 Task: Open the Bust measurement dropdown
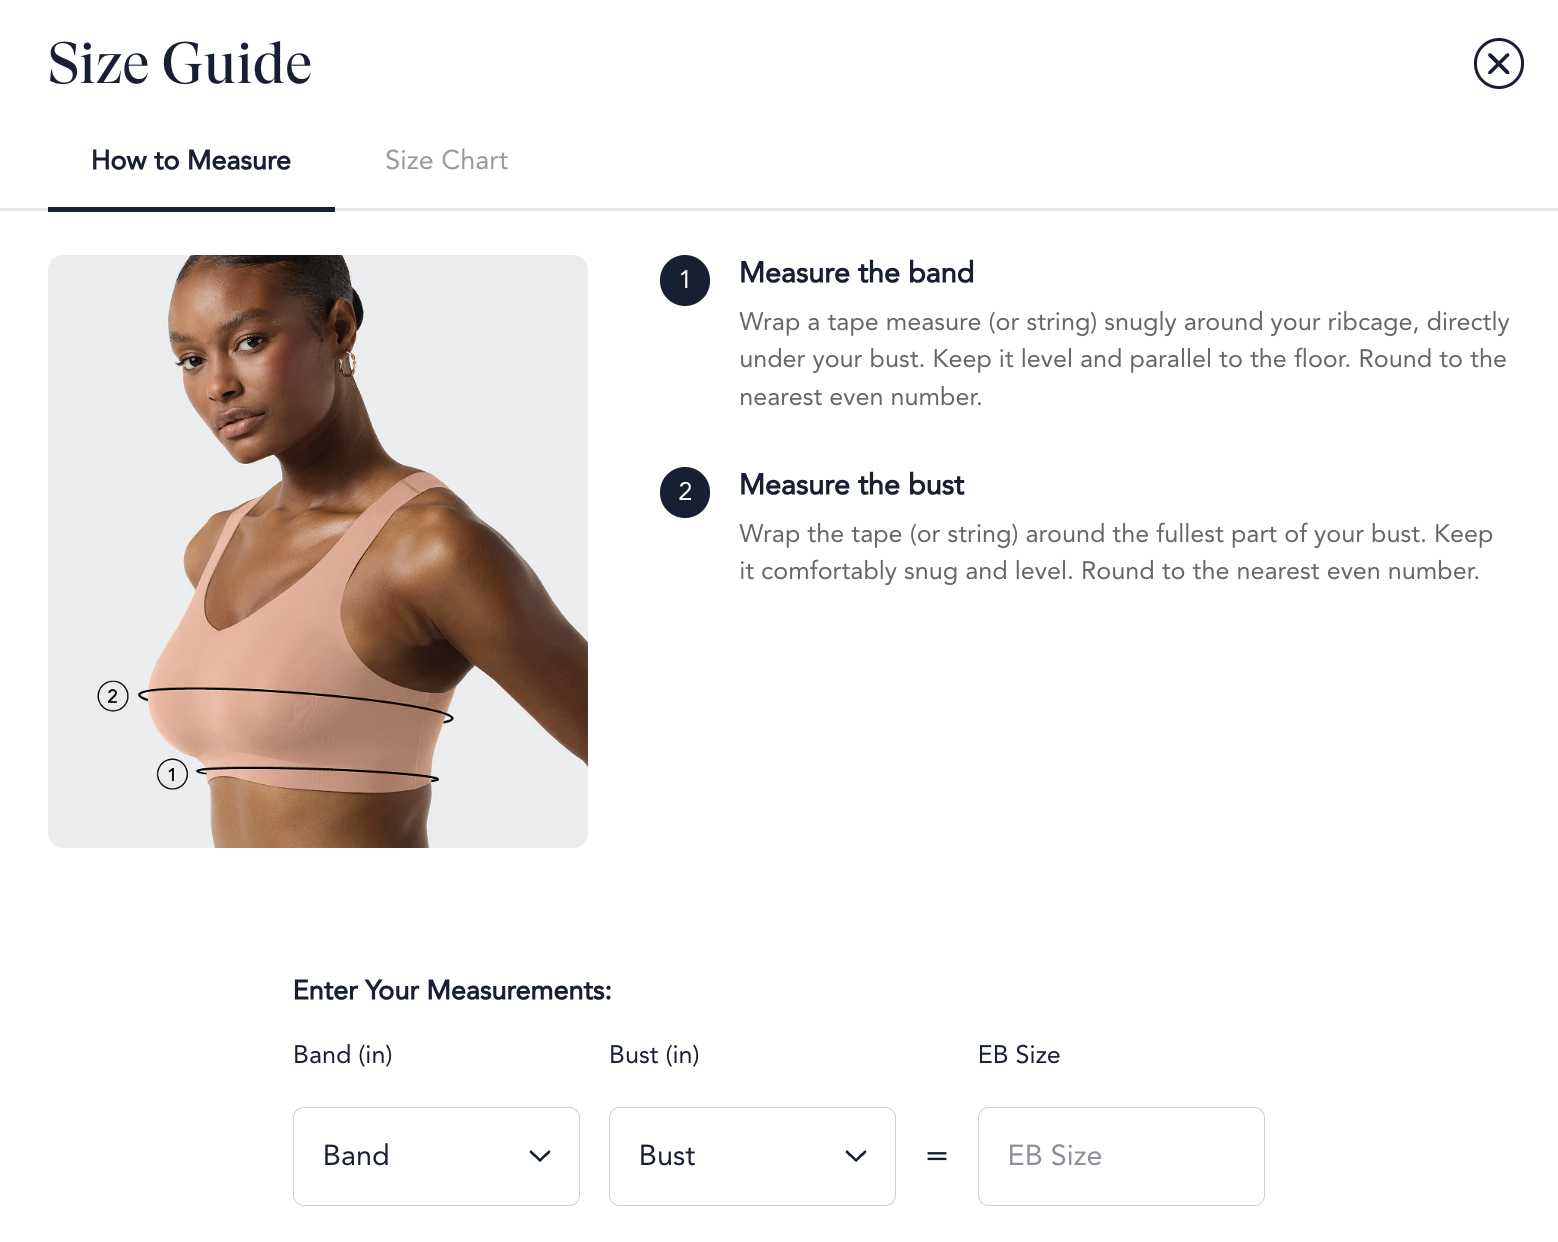pyautogui.click(x=752, y=1156)
